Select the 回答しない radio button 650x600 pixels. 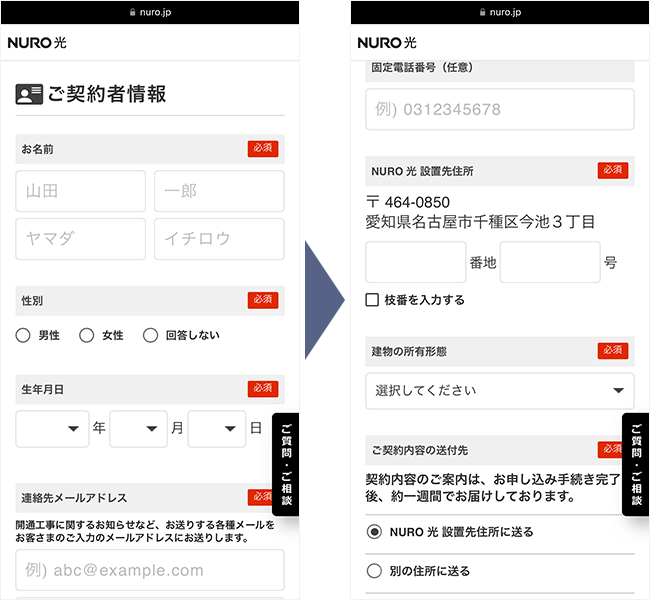(150, 335)
